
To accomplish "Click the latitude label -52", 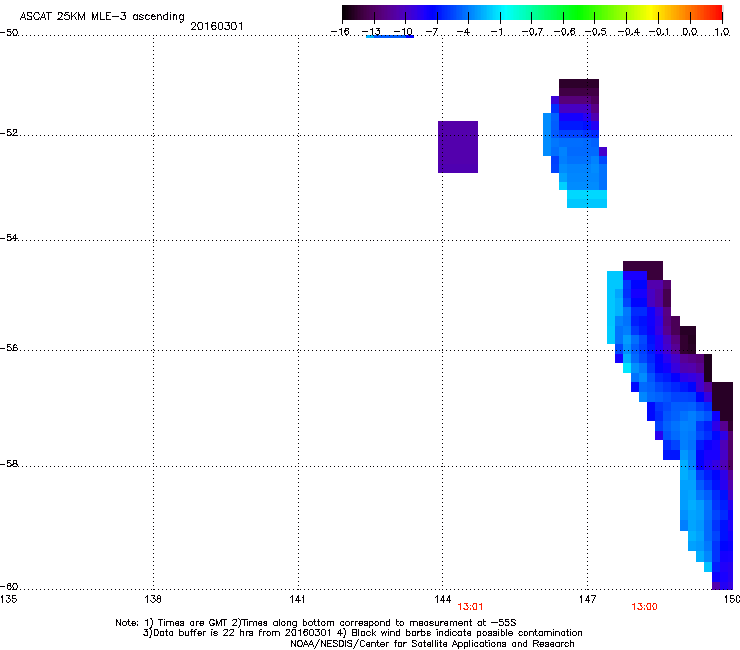I will tap(9, 133).
